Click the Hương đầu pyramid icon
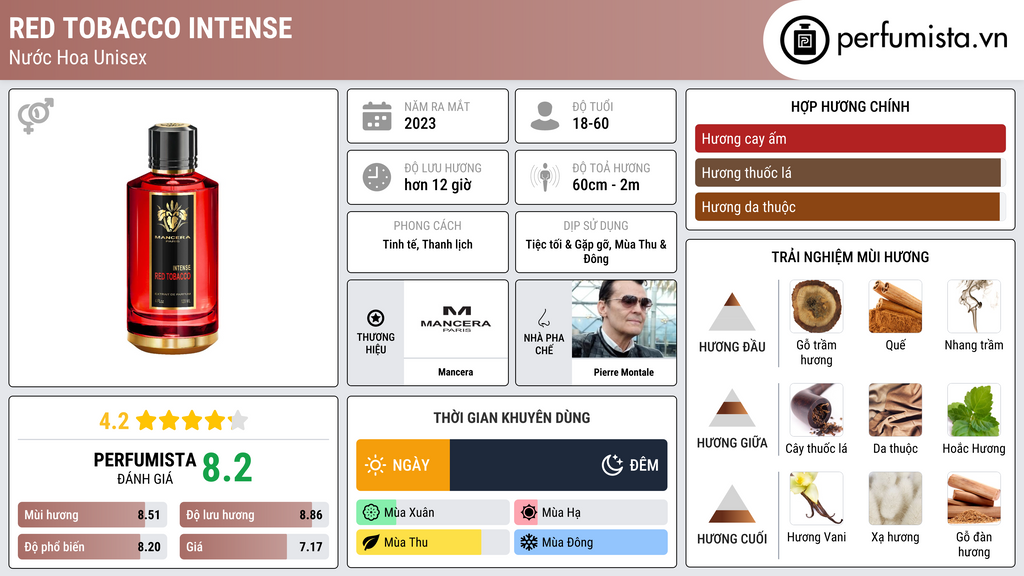 pyautogui.click(x=732, y=312)
